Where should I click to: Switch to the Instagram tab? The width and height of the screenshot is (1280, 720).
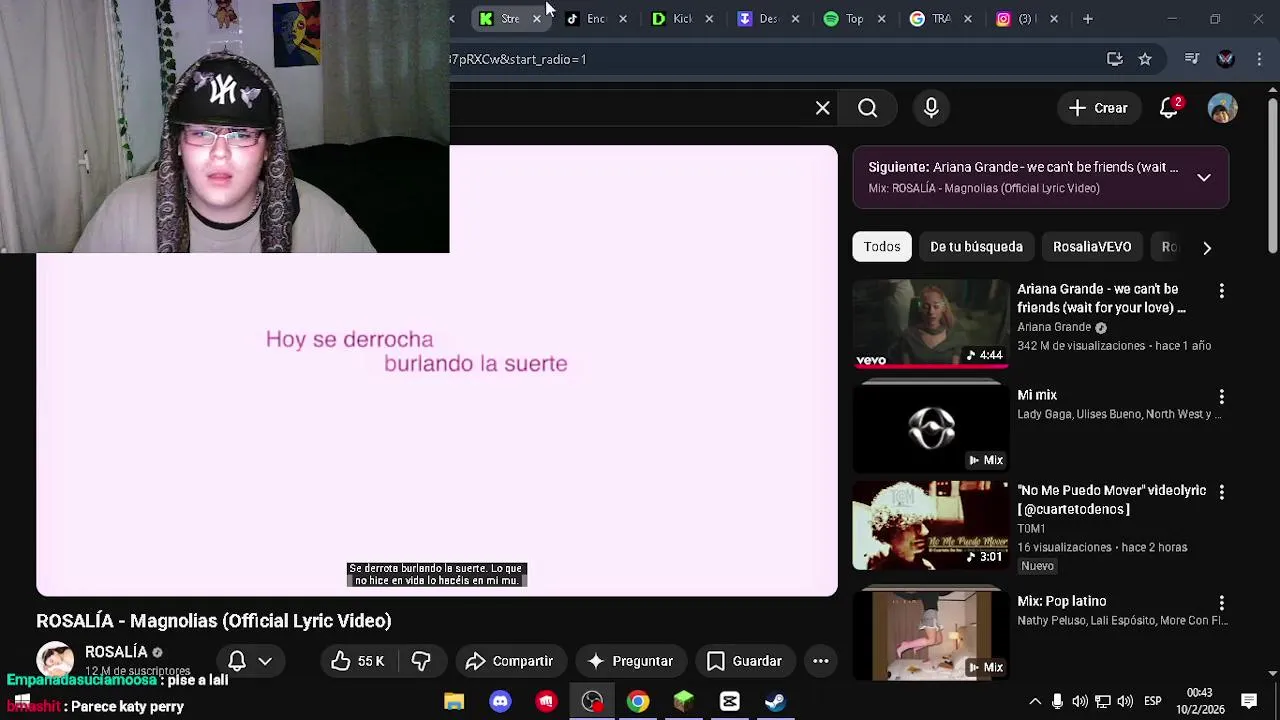(x=1025, y=19)
